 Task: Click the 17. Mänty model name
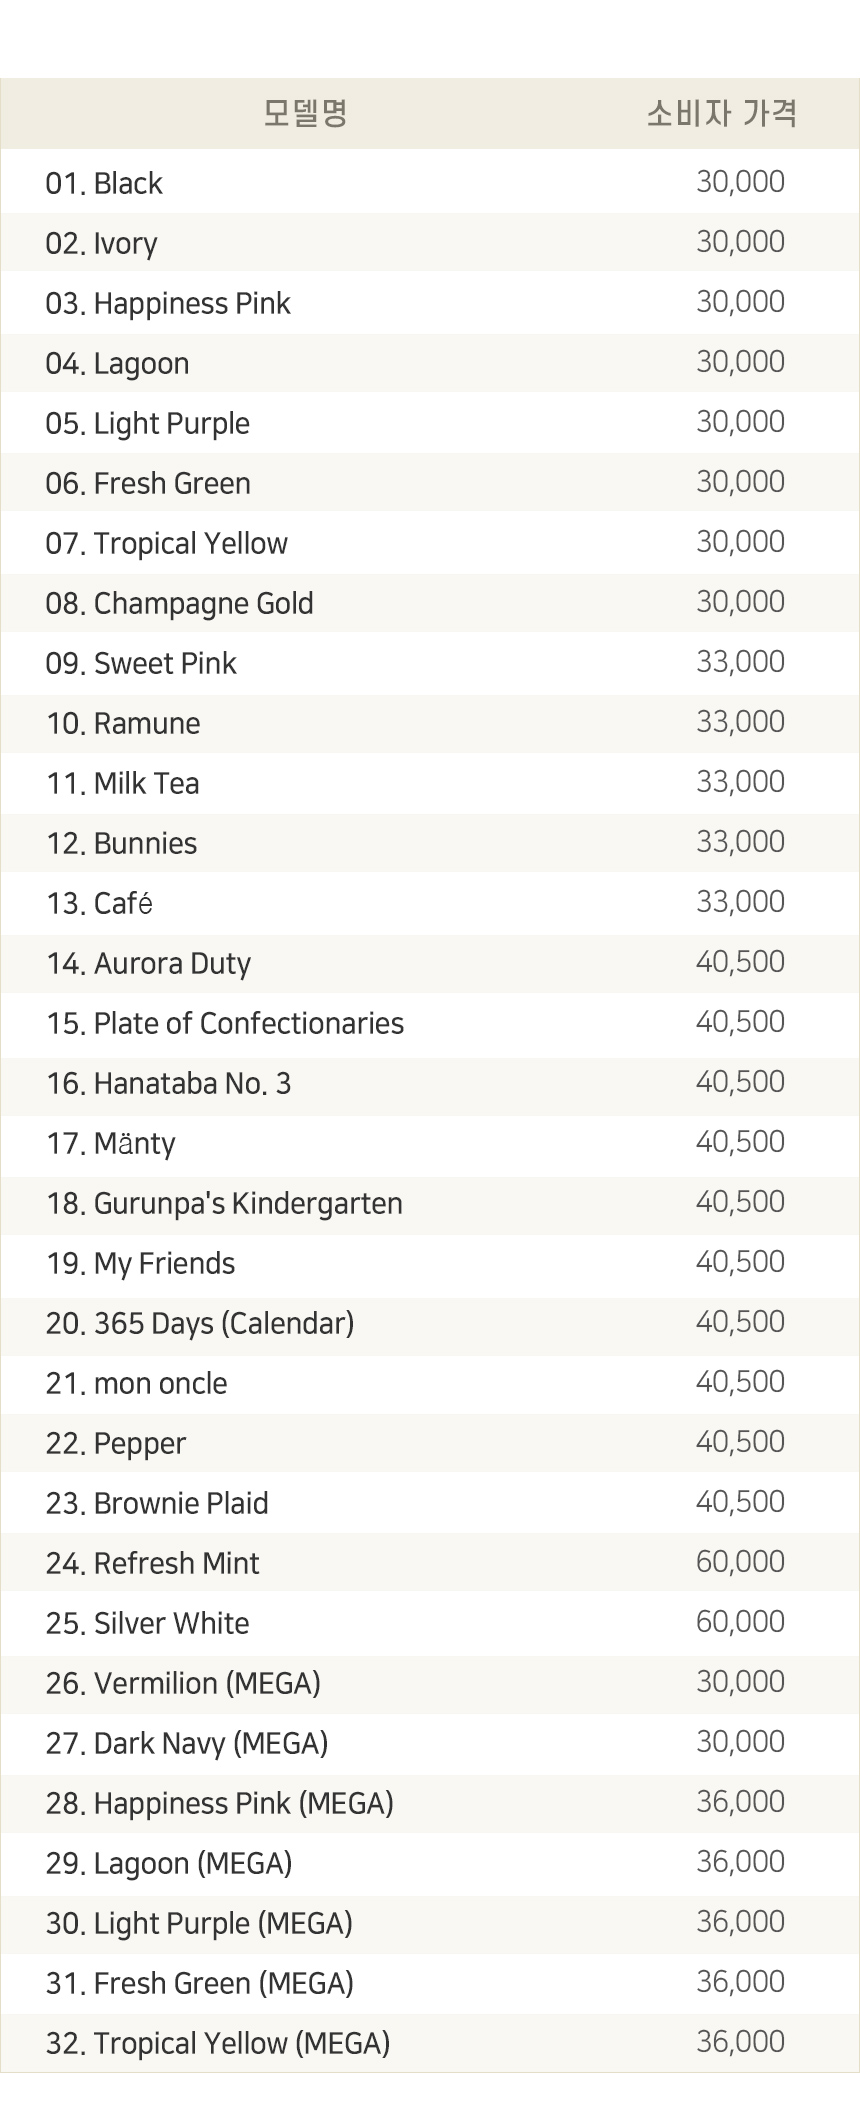click(111, 1144)
